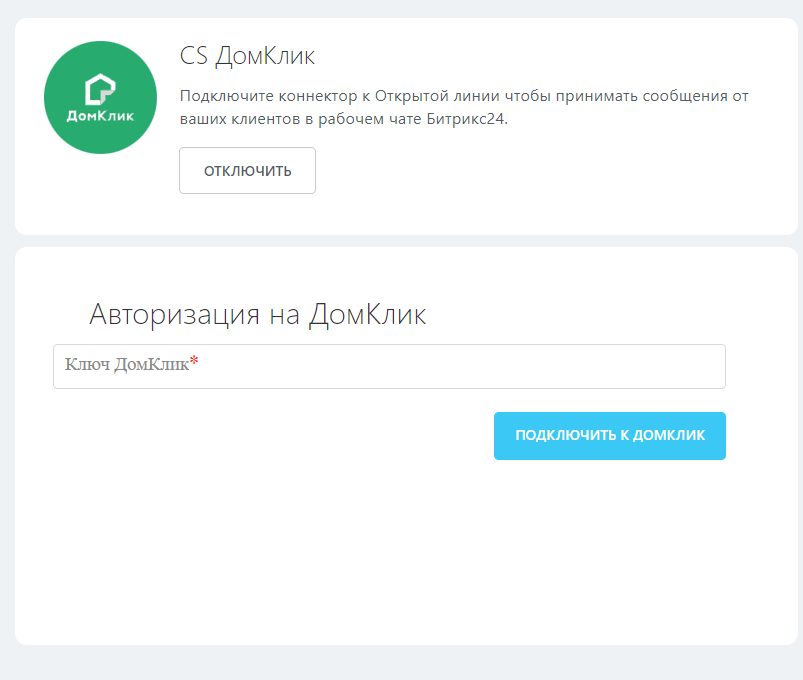Click the letters CS in the title
The height and width of the screenshot is (680, 803).
point(193,55)
